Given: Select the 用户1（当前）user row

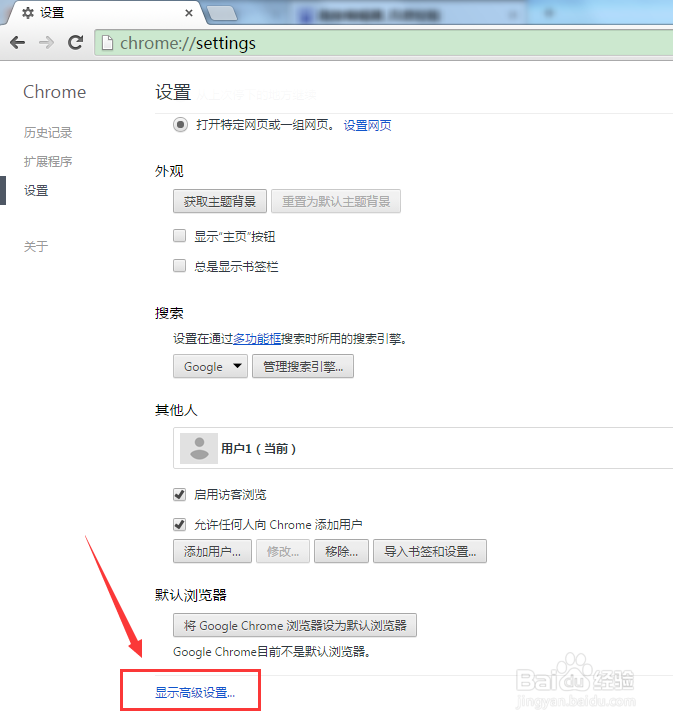Looking at the screenshot, I should coord(423,448).
